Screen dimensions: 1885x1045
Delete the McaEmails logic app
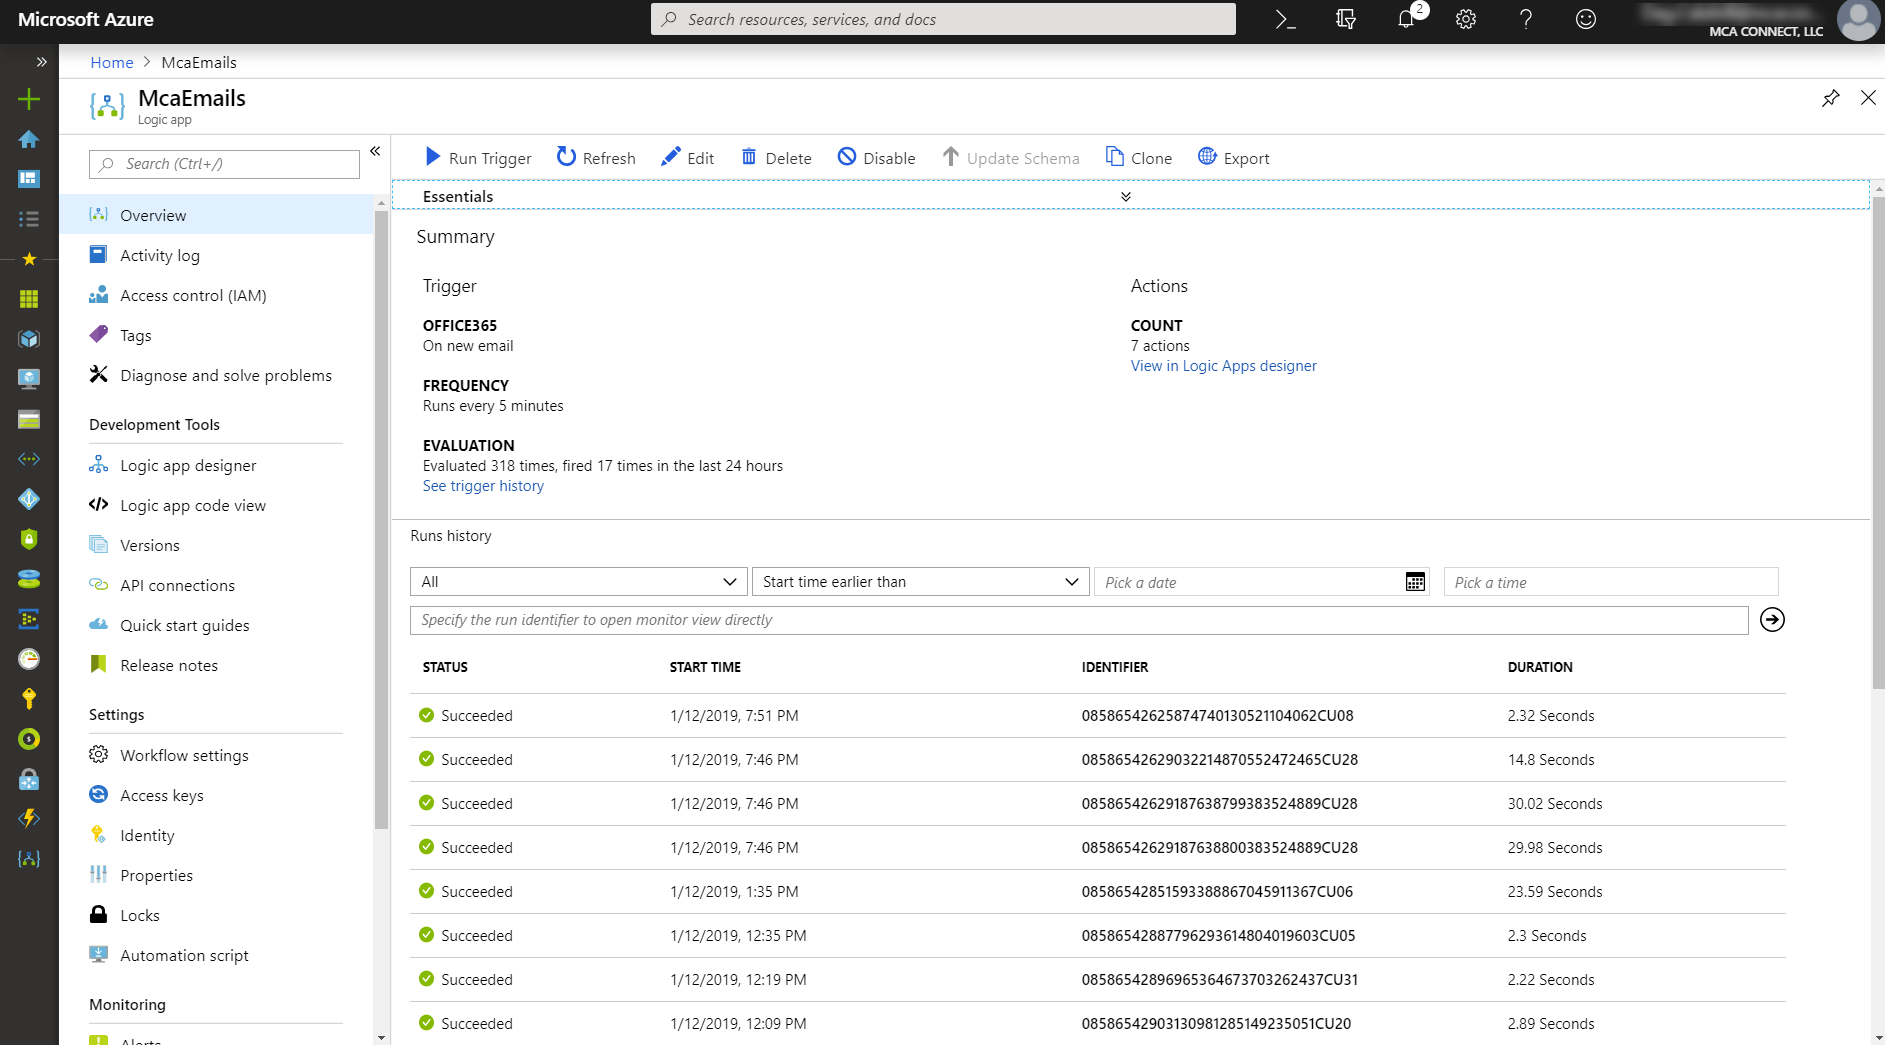[776, 157]
